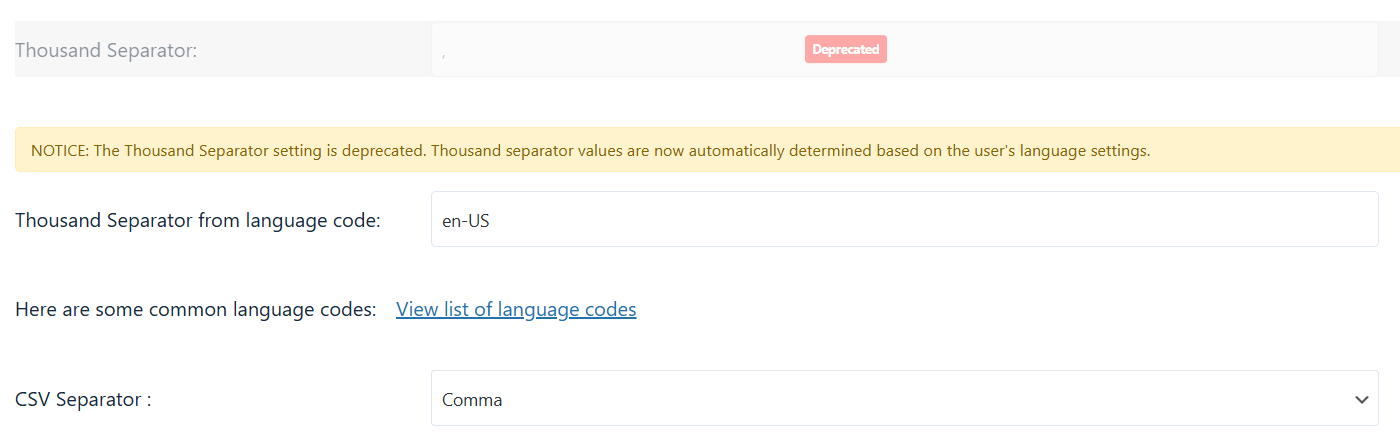Click empty area right of en-US in the field

[x=930, y=219]
